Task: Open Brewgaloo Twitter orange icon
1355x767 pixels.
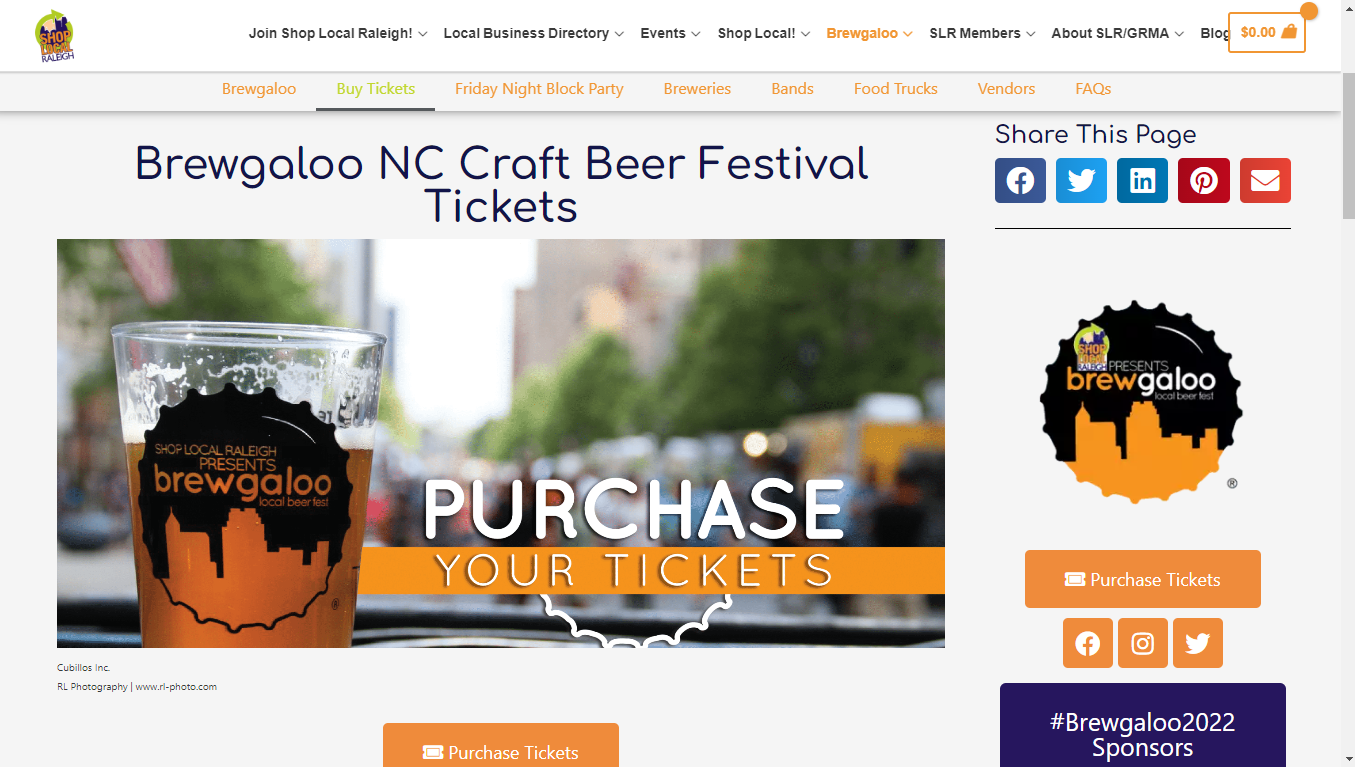Action: coord(1197,643)
